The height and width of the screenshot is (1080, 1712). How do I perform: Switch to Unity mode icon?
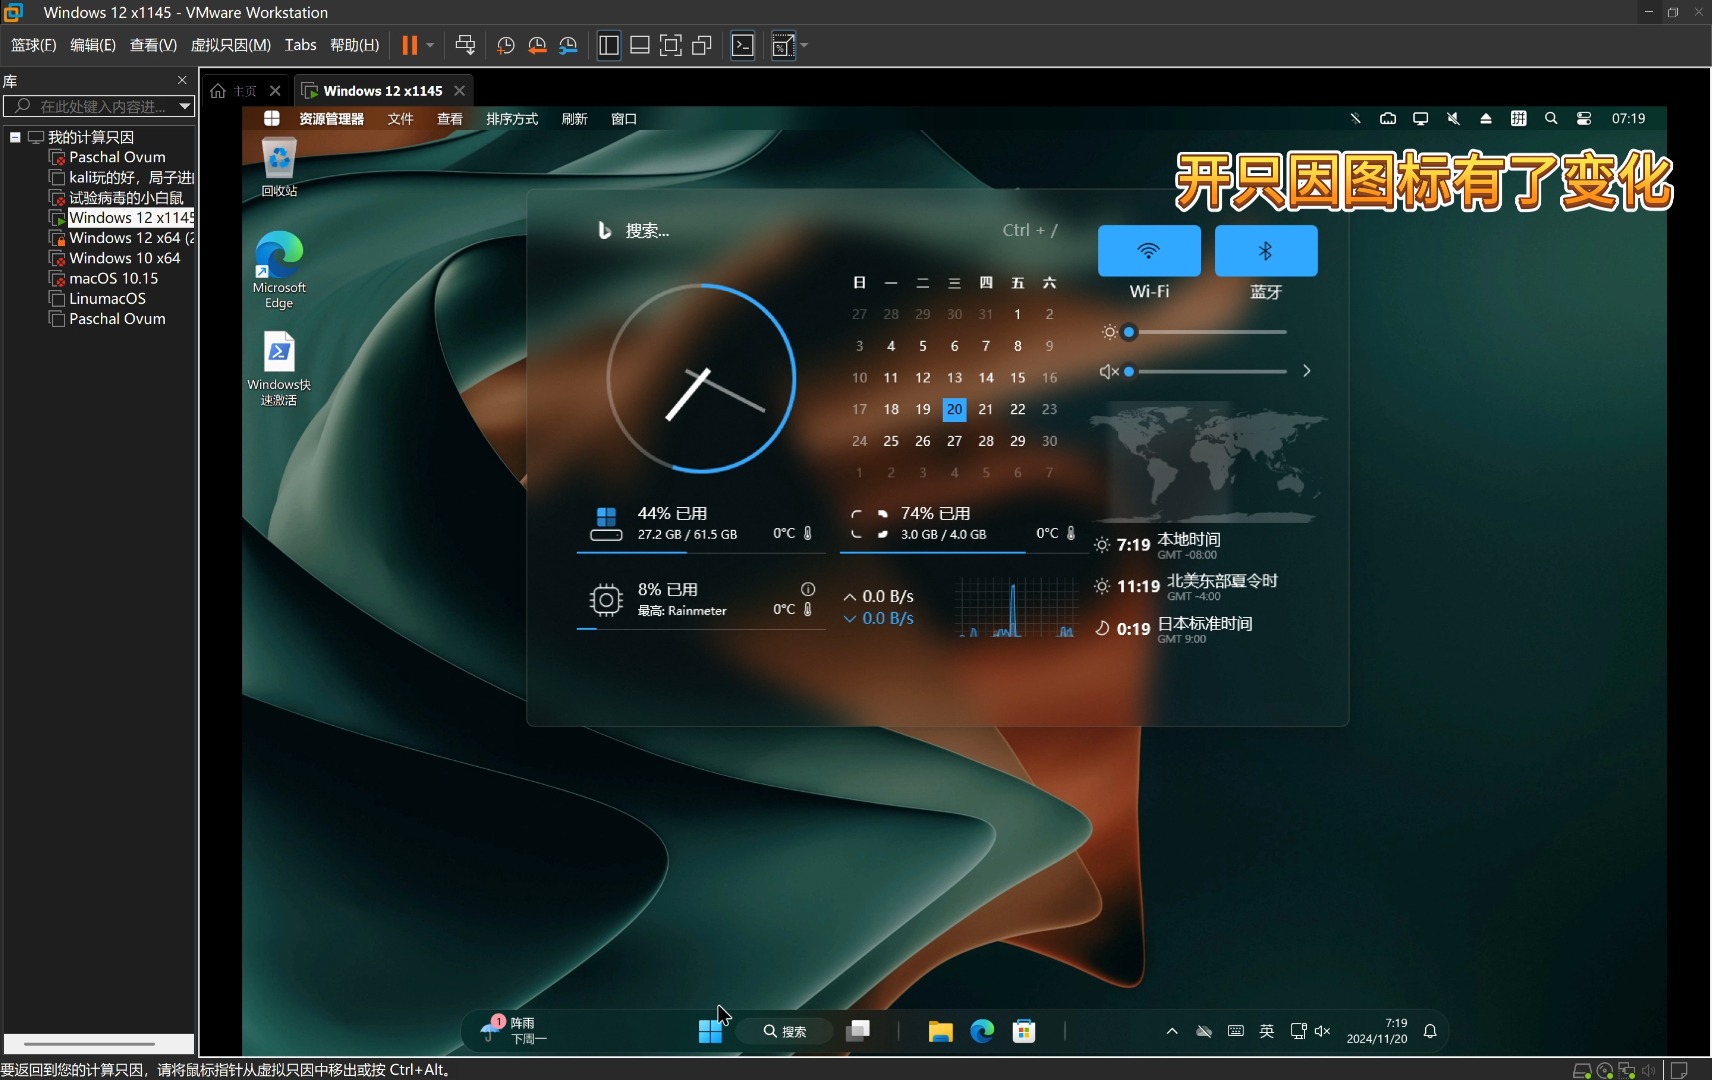[x=702, y=45]
